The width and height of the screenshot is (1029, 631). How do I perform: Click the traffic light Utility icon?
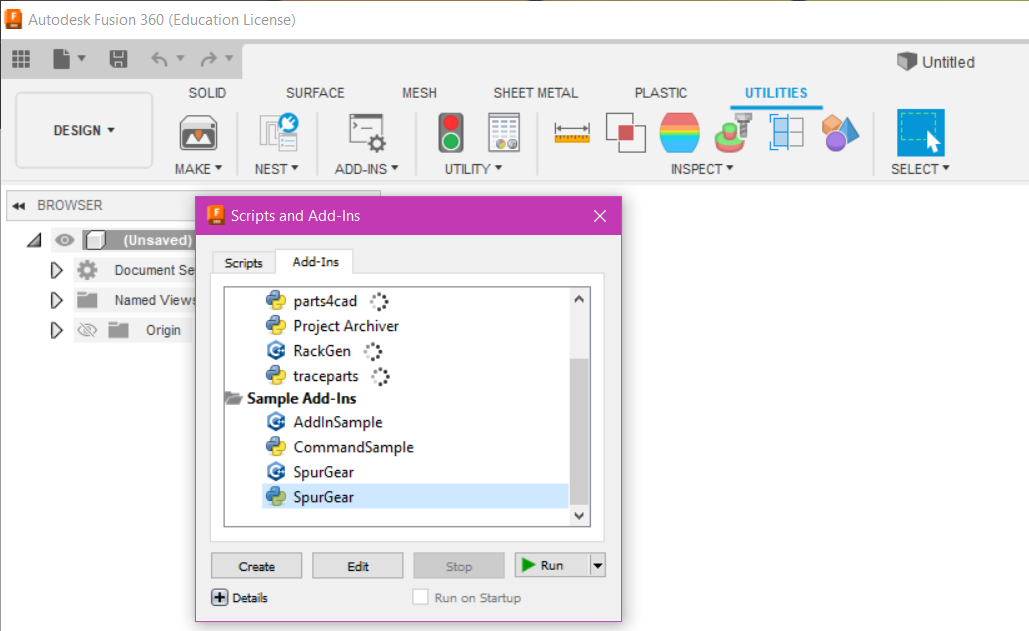(451, 132)
